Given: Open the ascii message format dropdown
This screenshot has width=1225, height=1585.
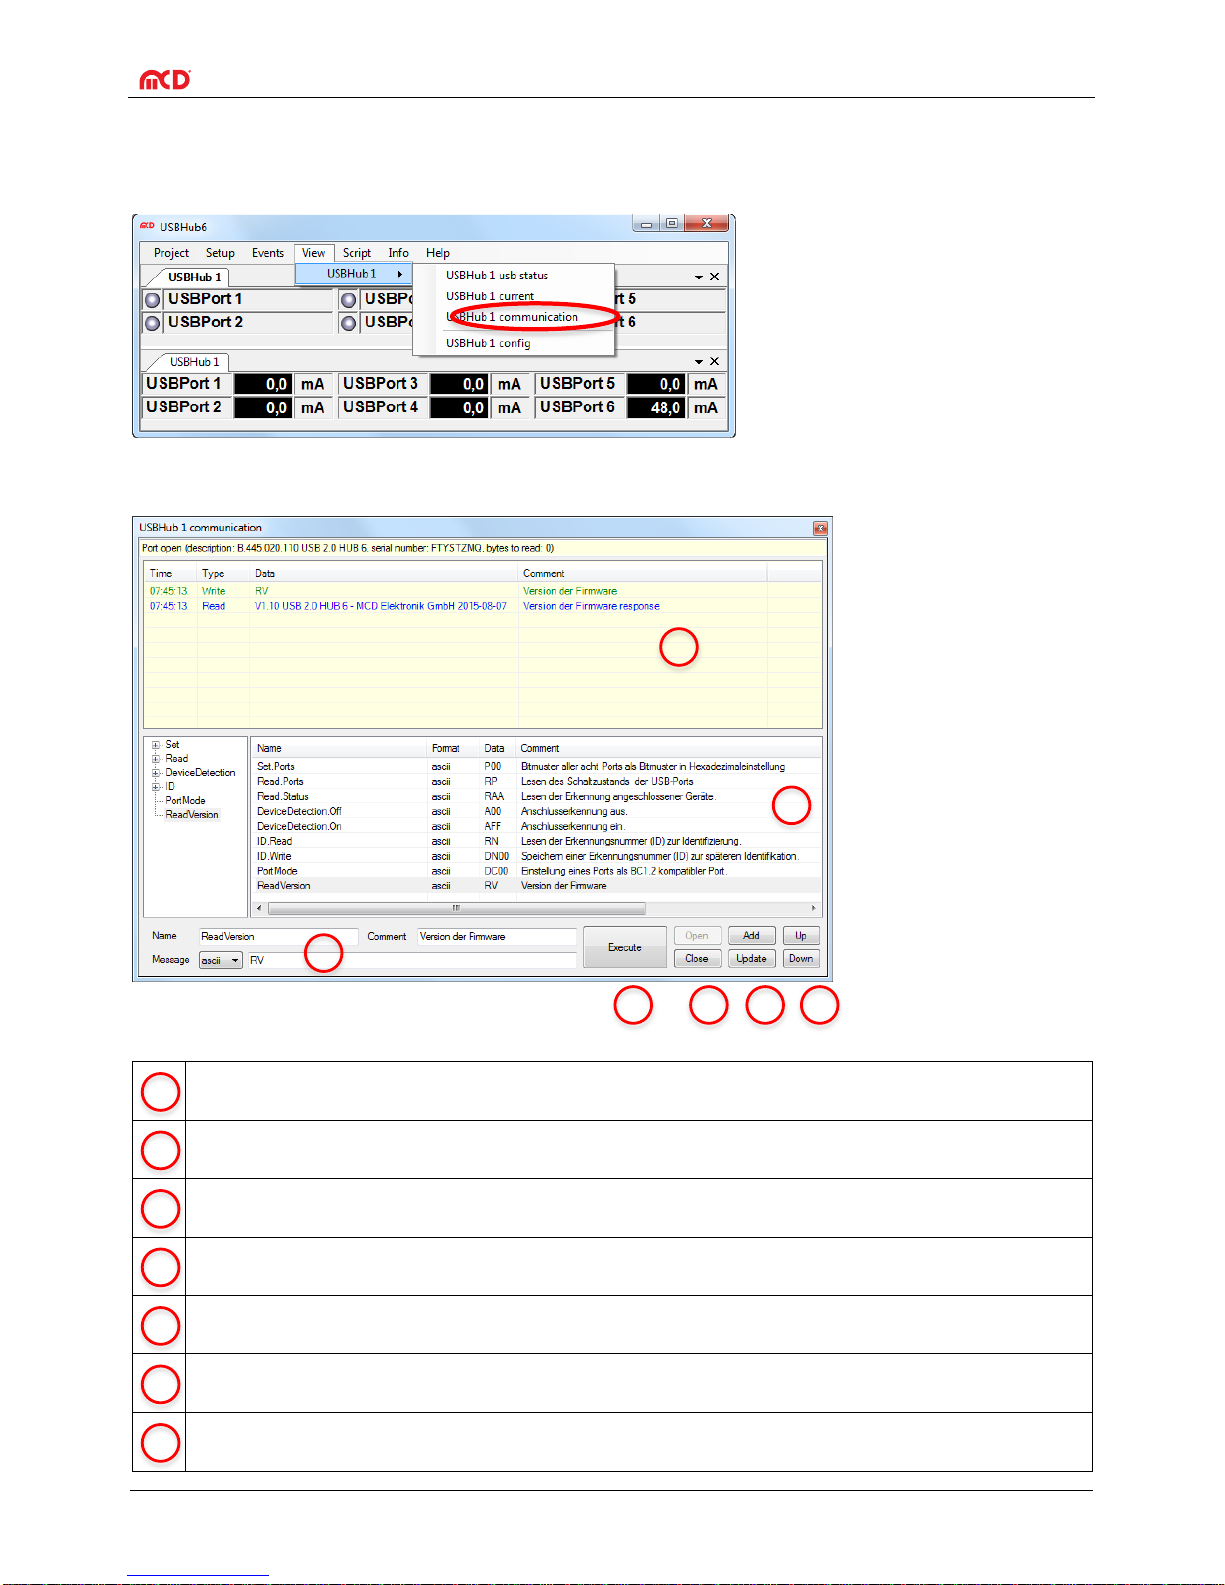Looking at the screenshot, I should (x=221, y=960).
